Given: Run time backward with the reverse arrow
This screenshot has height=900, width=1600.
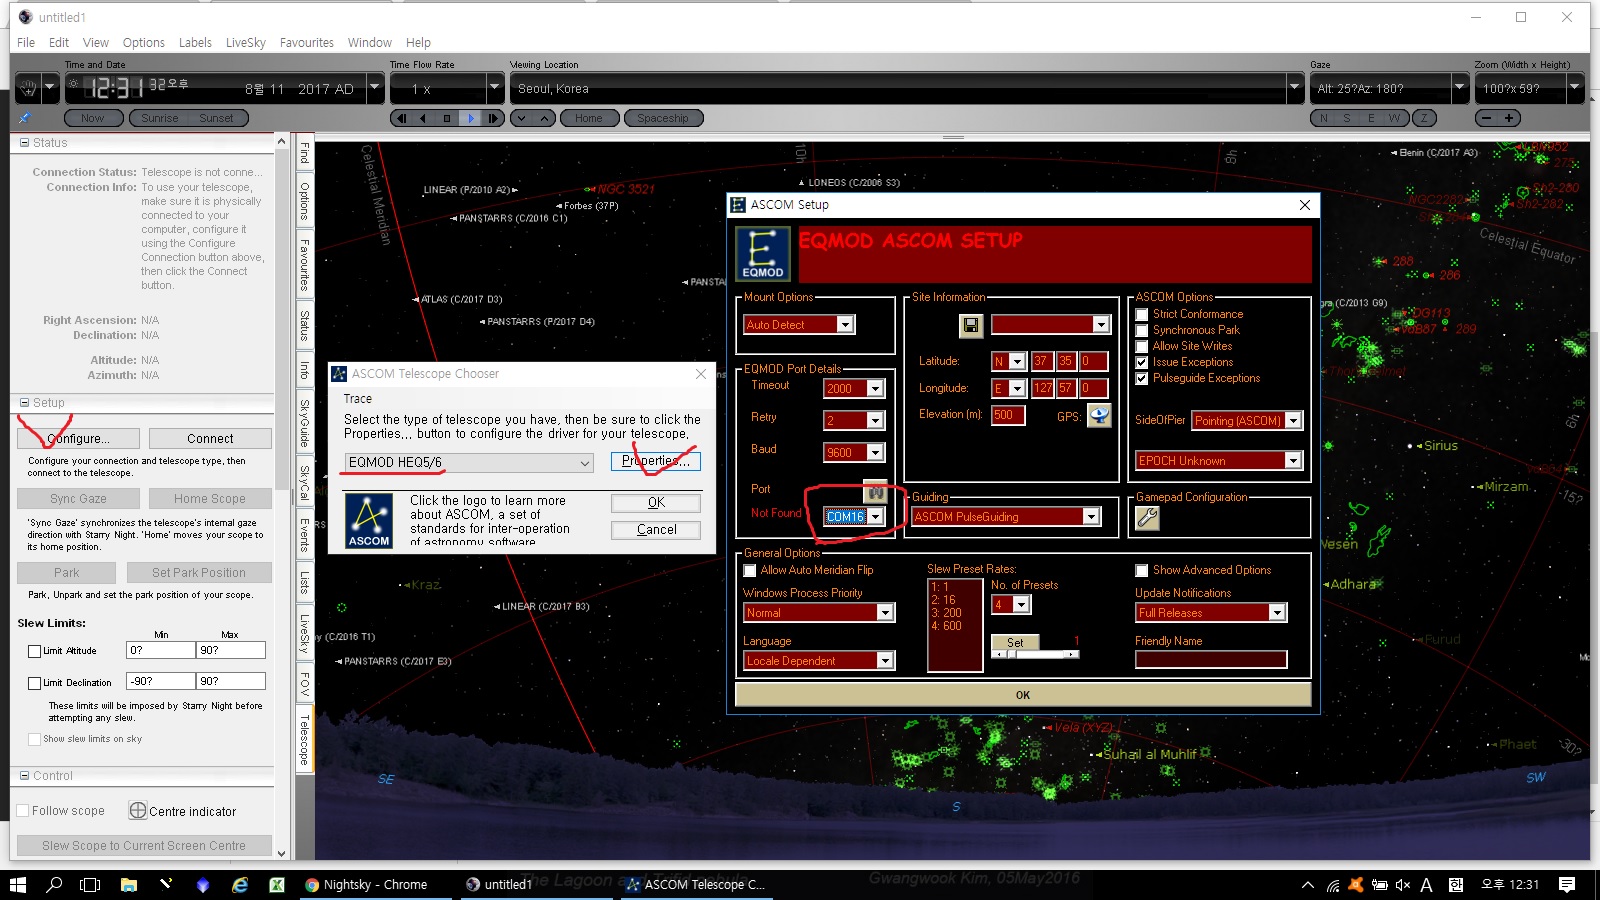Looking at the screenshot, I should (x=424, y=118).
